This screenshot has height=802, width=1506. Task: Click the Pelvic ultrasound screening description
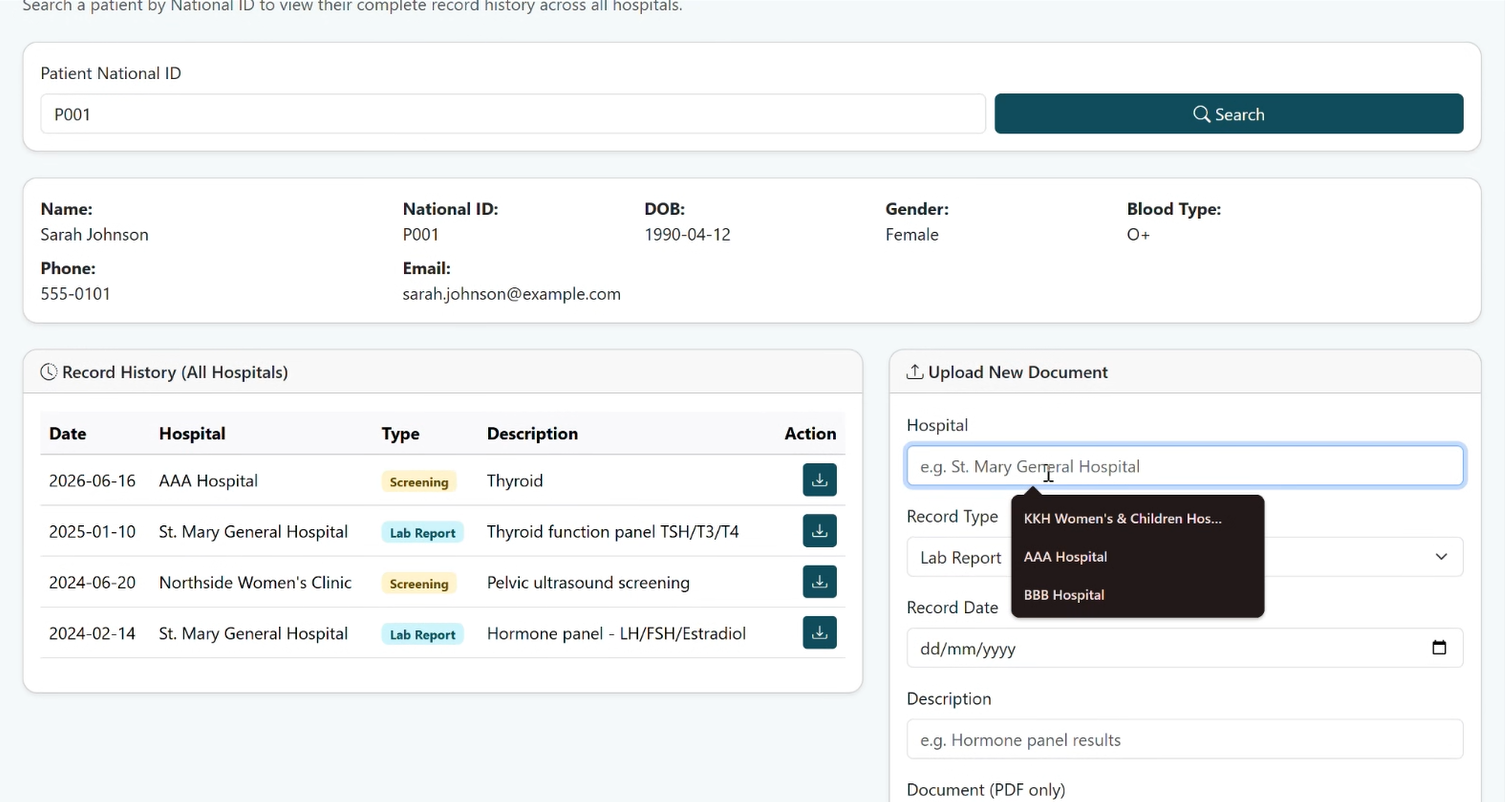(588, 583)
